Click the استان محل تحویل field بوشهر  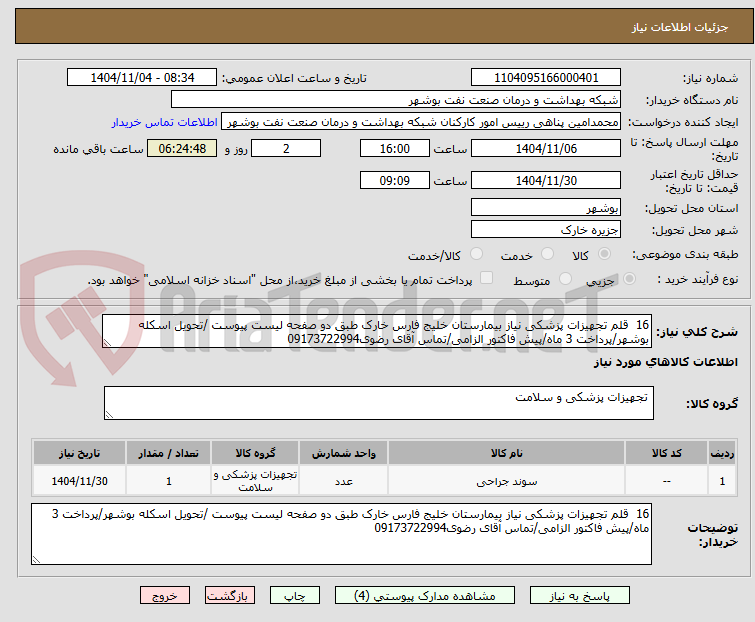point(546,207)
